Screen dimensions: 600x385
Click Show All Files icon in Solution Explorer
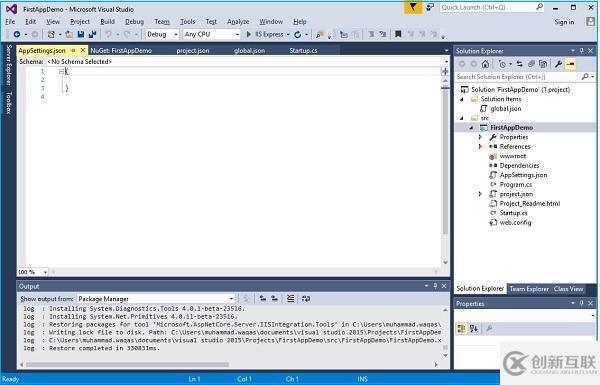(543, 64)
